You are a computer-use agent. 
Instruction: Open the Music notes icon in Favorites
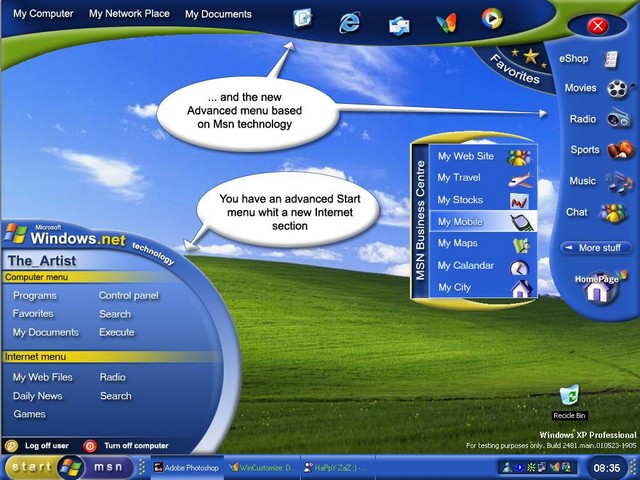pyautogui.click(x=618, y=182)
